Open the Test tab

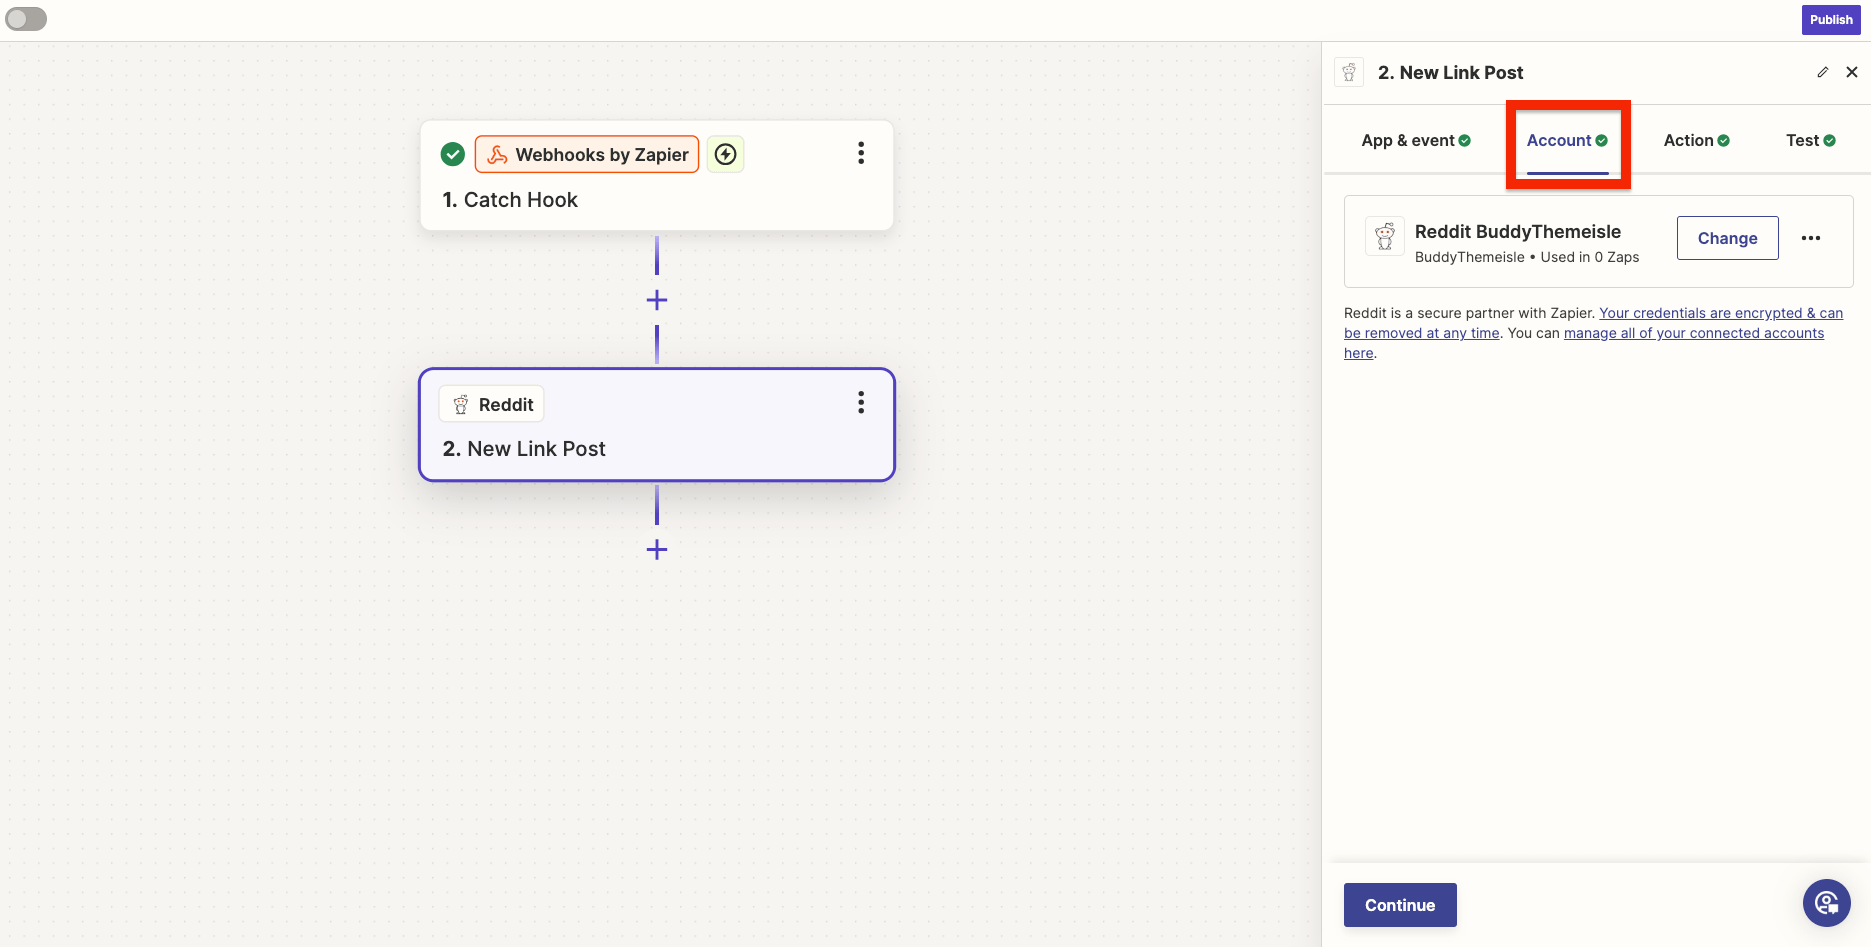click(1810, 141)
